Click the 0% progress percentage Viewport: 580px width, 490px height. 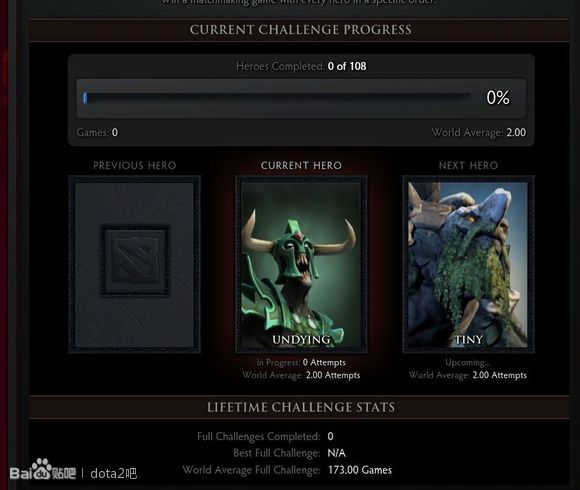[498, 98]
